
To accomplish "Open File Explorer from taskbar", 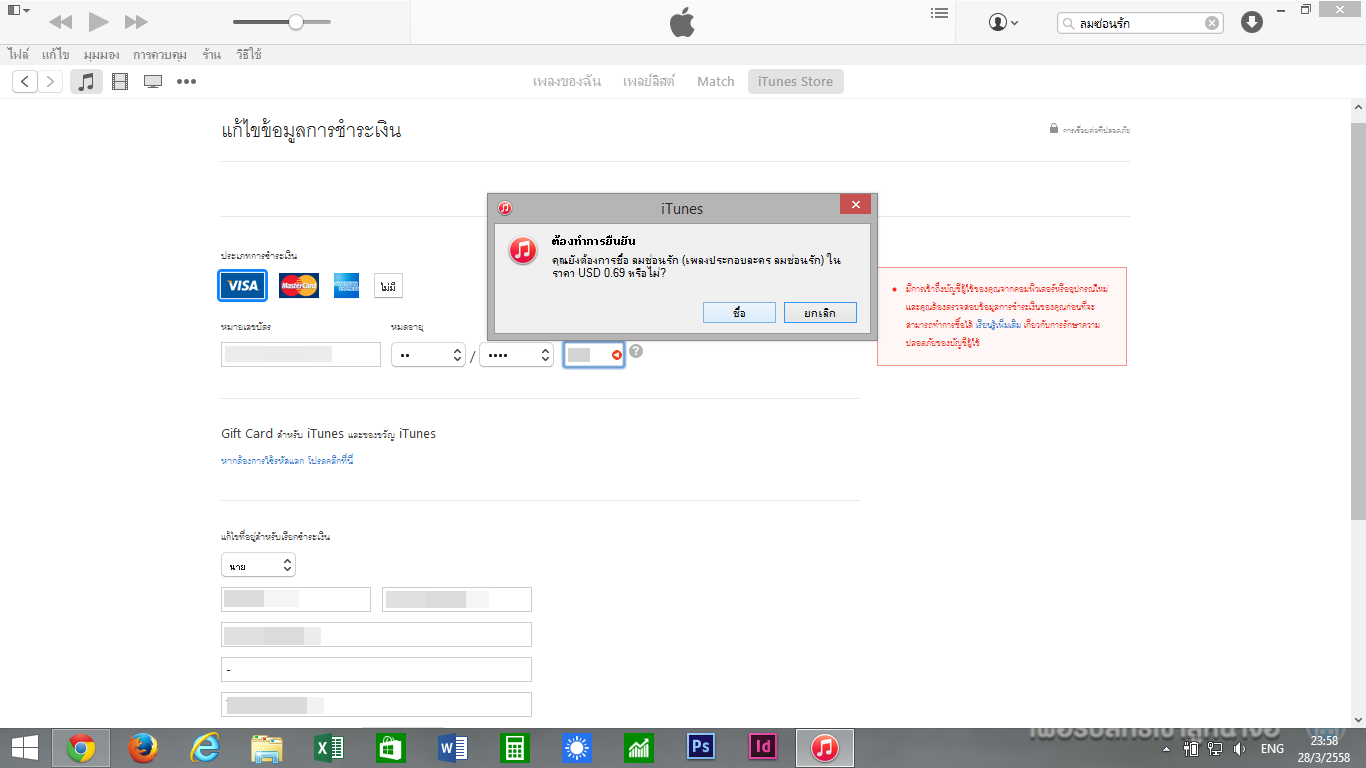I will 266,747.
